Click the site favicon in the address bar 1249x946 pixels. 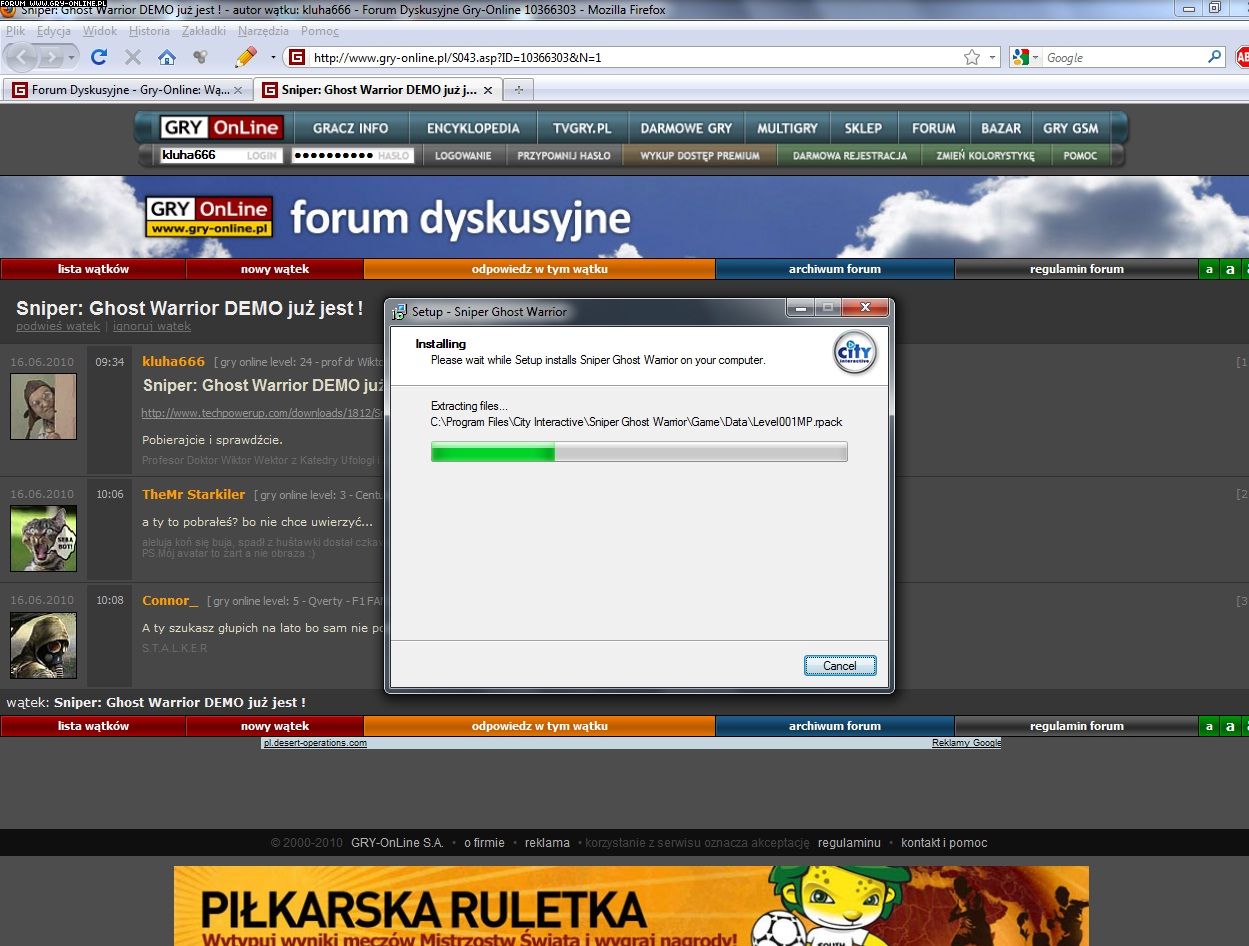point(297,57)
